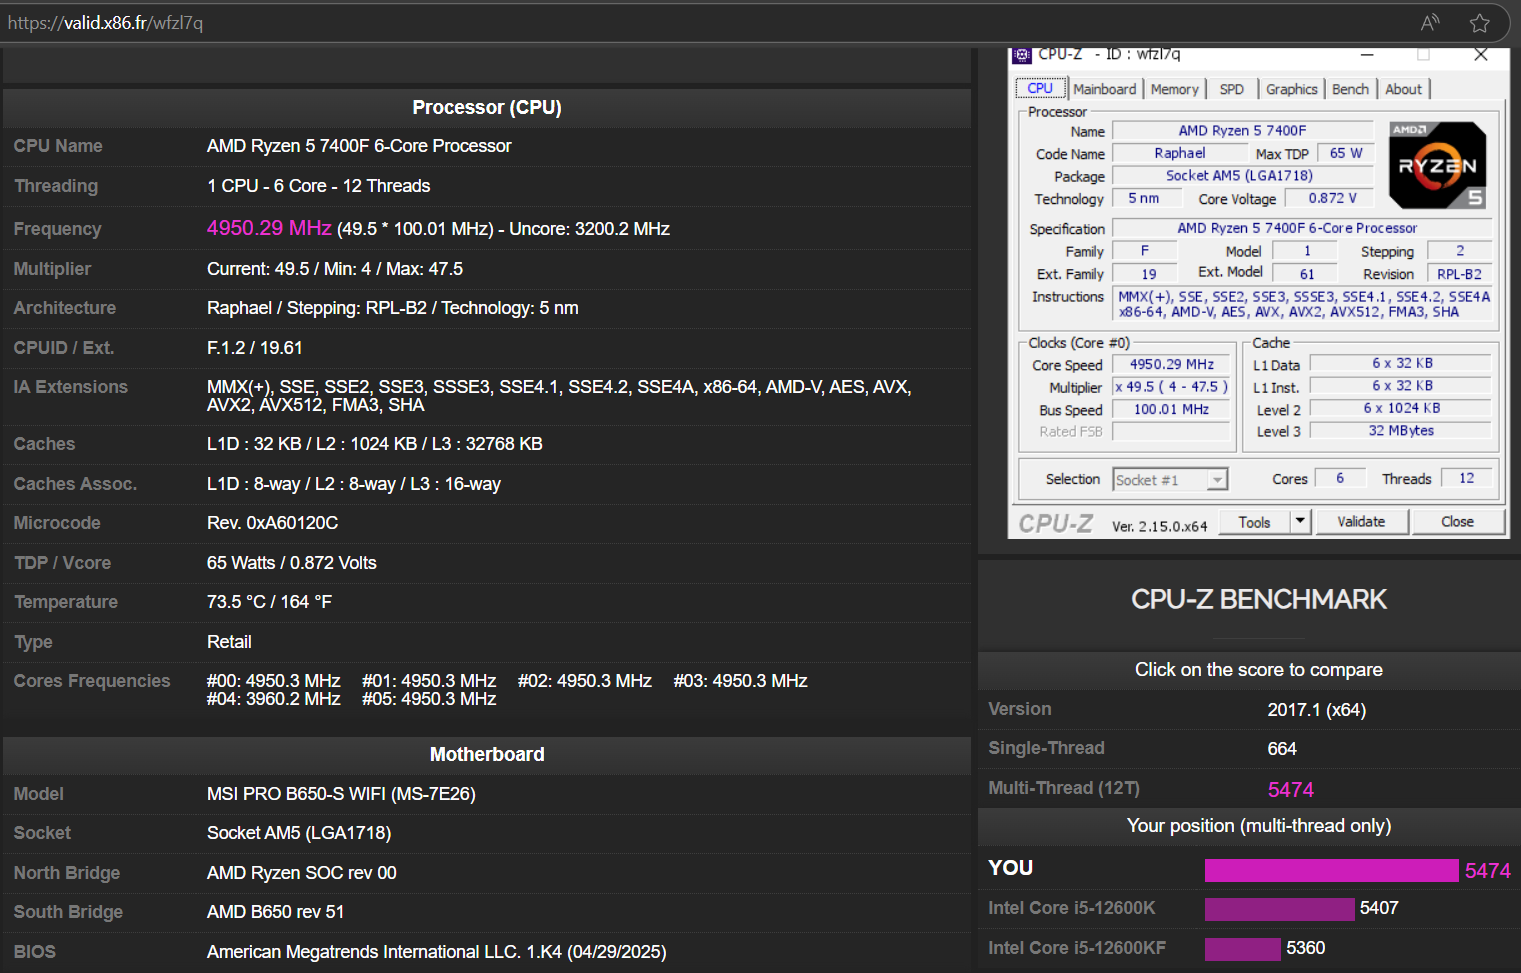Open the About tab
The width and height of the screenshot is (1521, 973).
click(x=1403, y=89)
